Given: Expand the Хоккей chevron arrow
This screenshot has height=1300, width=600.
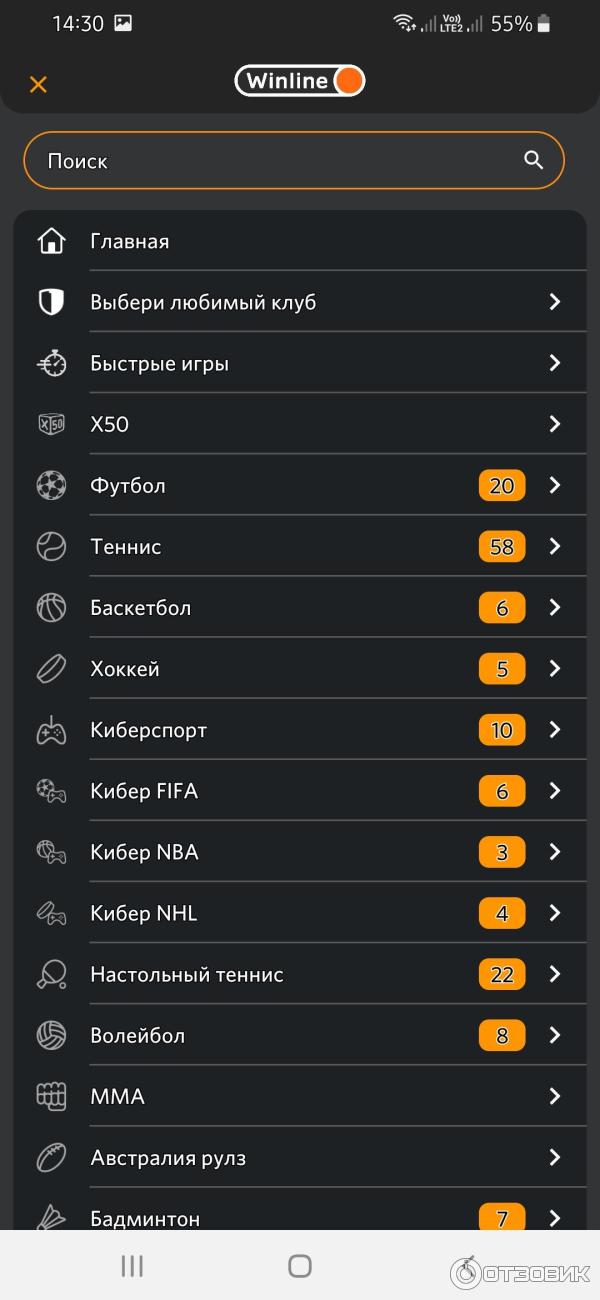Looking at the screenshot, I should pyautogui.click(x=555, y=669).
